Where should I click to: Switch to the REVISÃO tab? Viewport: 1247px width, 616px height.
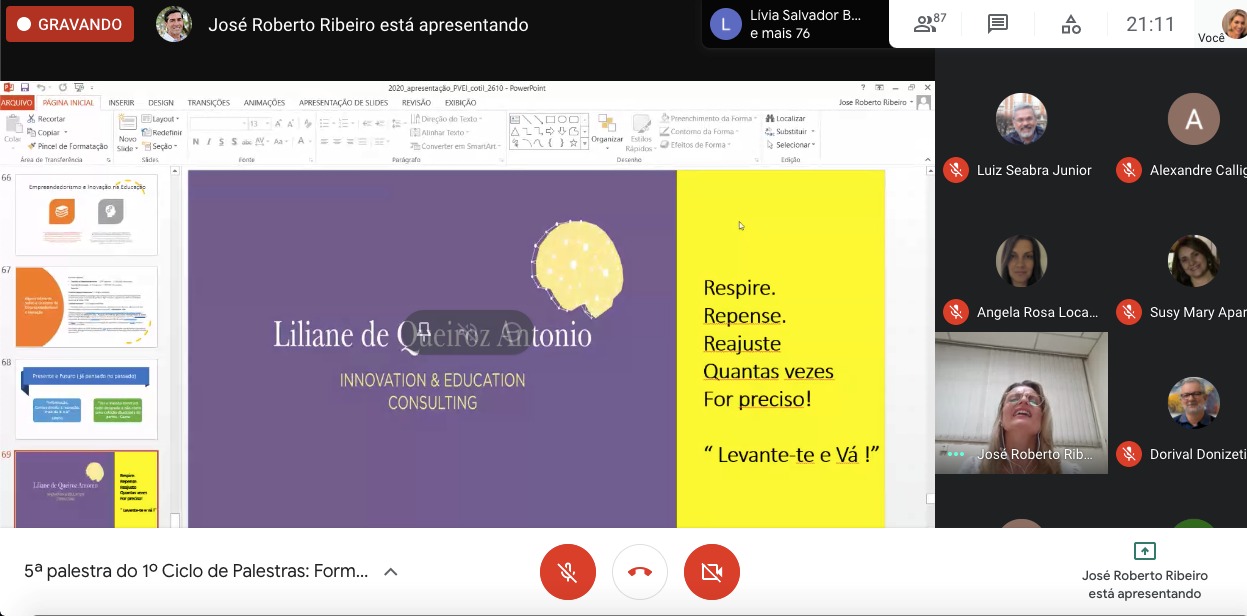pyautogui.click(x=416, y=103)
